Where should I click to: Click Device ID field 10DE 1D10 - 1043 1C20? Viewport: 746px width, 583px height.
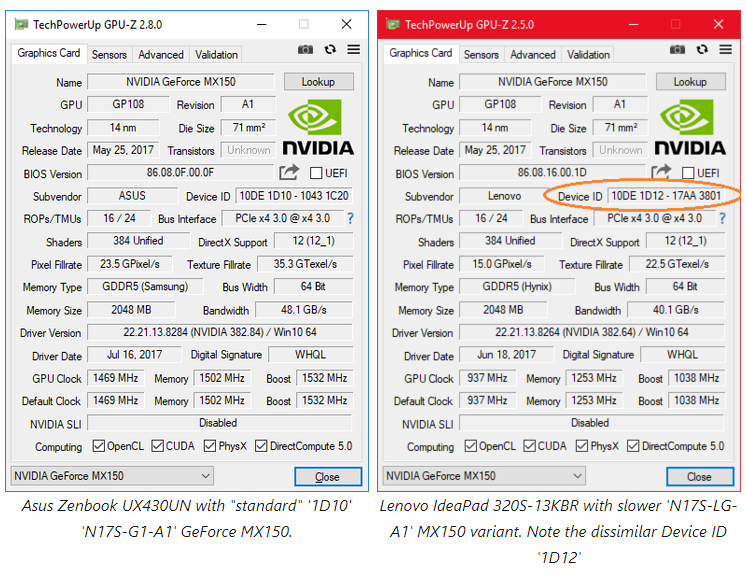294,196
